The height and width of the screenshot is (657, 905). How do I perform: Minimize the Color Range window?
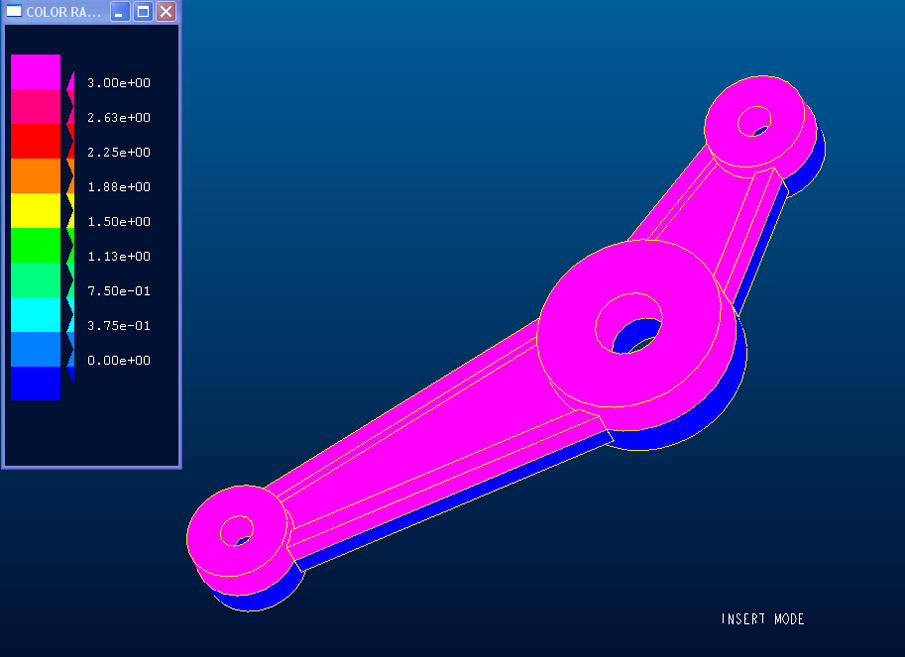point(119,12)
